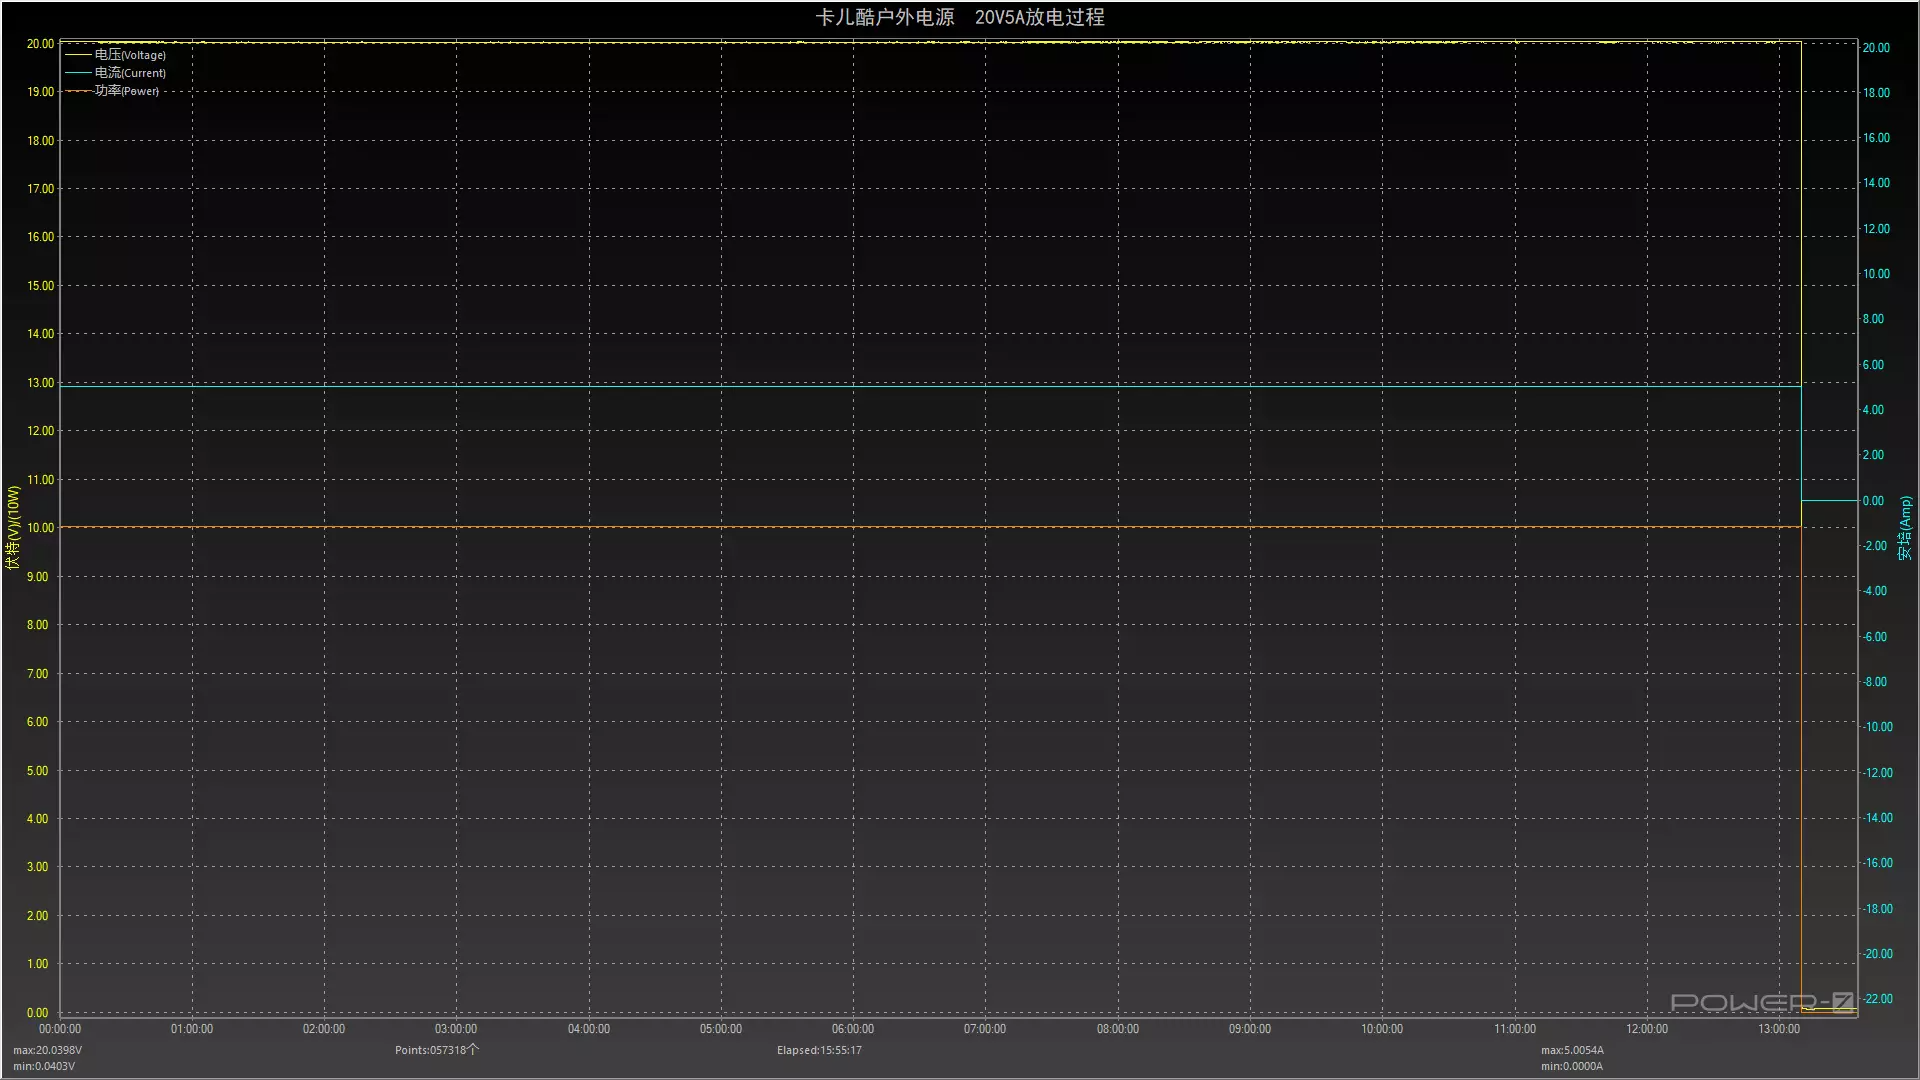Image resolution: width=1920 pixels, height=1080 pixels.
Task: Click the 05:00:00 time axis label
Action: coord(721,1029)
